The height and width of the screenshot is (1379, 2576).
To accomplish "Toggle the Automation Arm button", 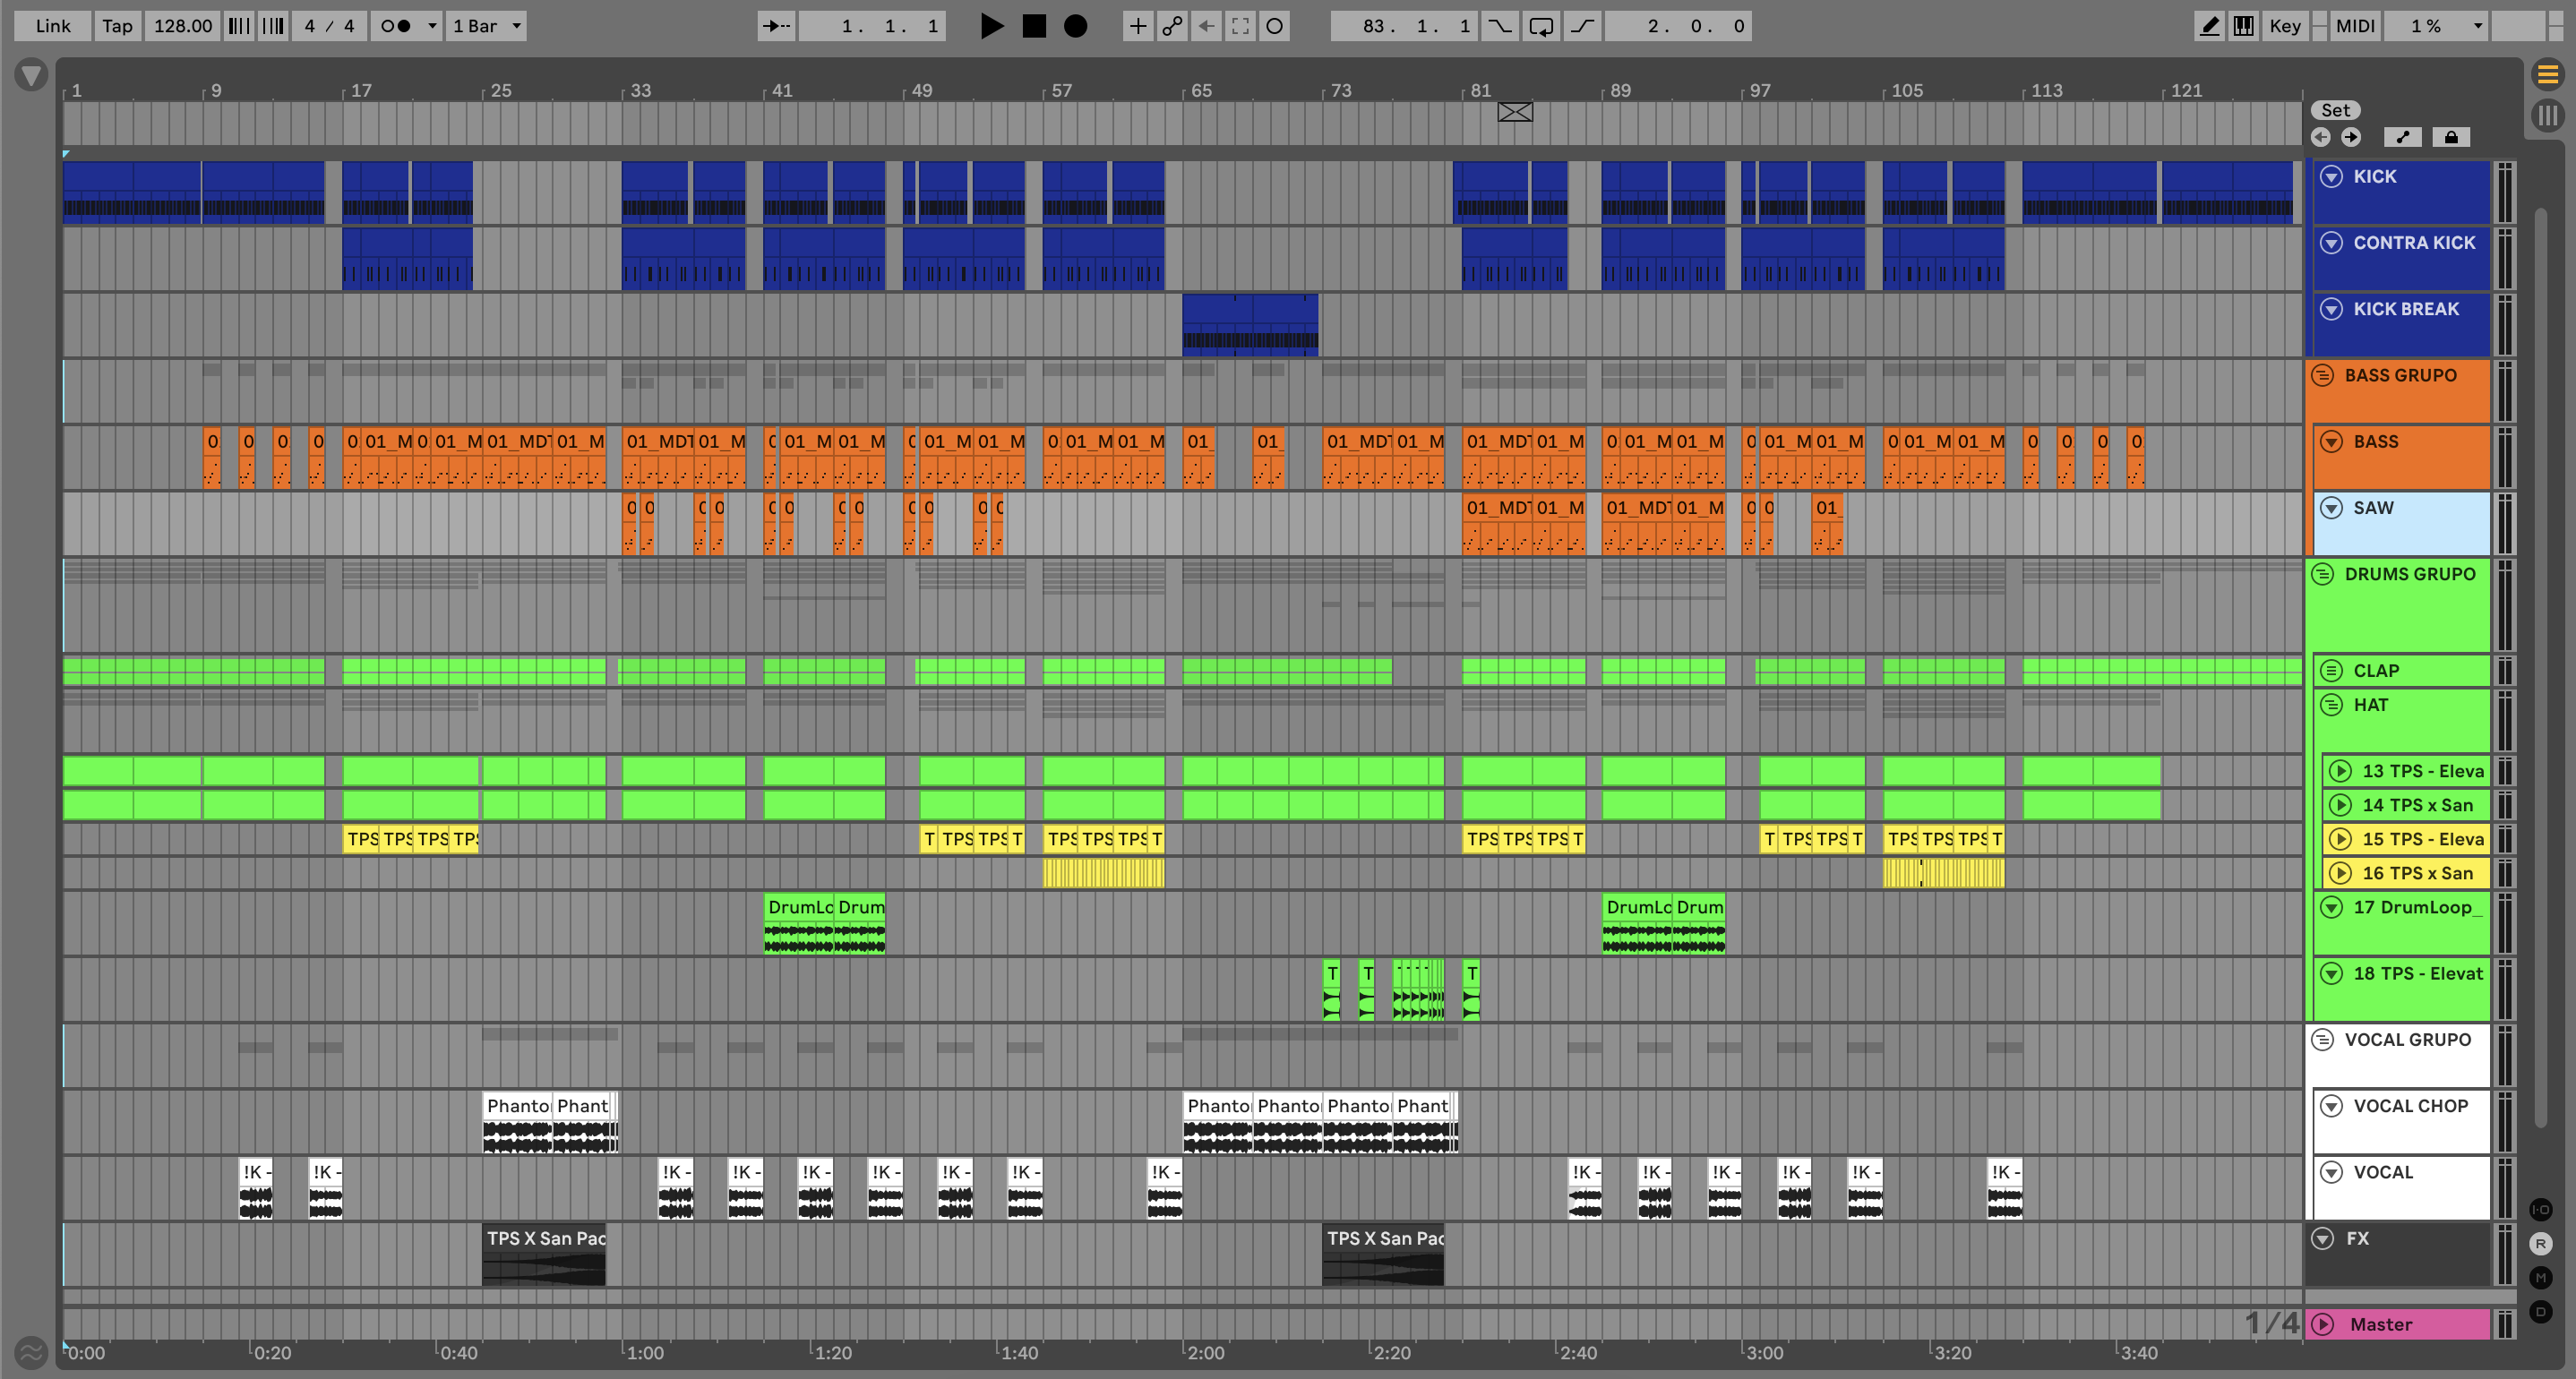I will point(1172,26).
